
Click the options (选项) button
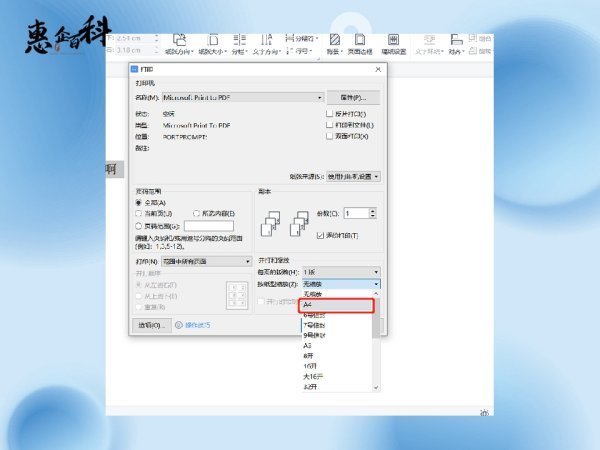click(150, 324)
